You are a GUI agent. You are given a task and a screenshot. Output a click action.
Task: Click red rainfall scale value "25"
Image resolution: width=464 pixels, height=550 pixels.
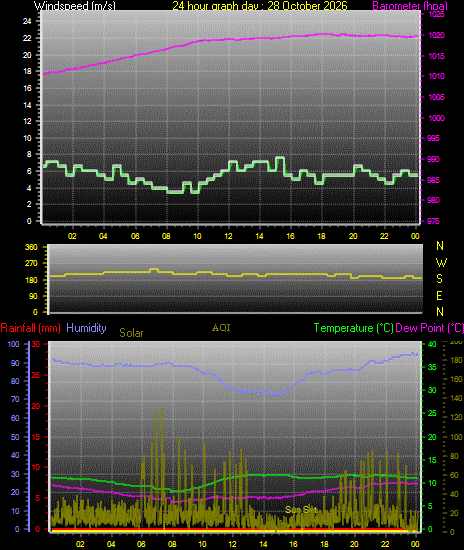point(35,375)
